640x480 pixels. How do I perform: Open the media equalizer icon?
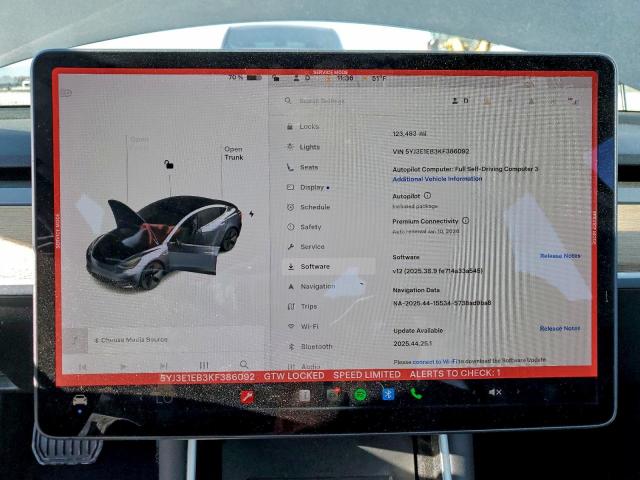pos(204,365)
